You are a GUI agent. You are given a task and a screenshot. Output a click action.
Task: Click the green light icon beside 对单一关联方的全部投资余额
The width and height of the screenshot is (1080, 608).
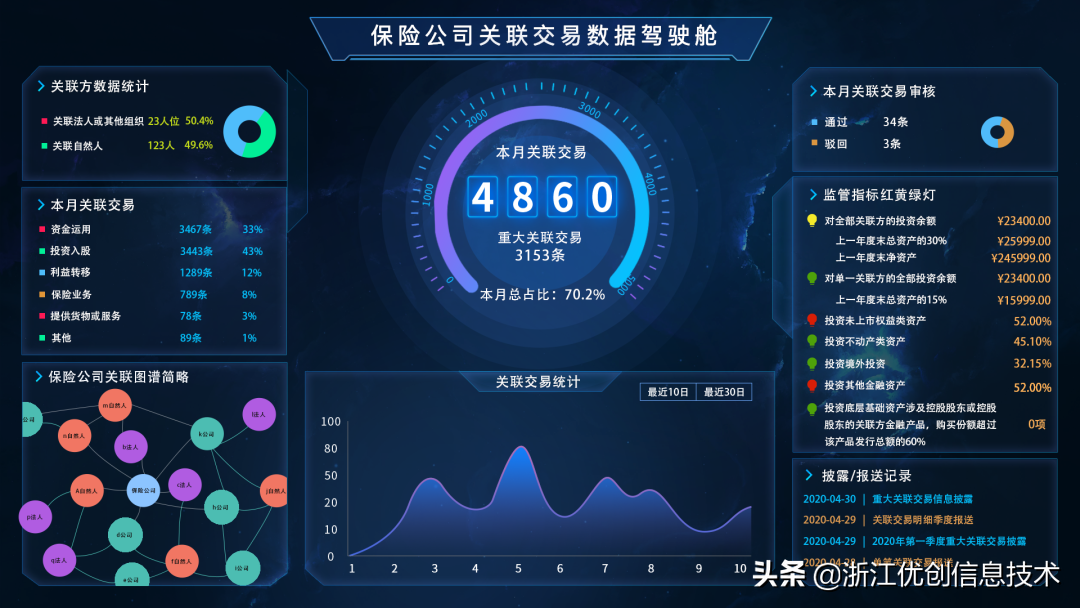(811, 278)
